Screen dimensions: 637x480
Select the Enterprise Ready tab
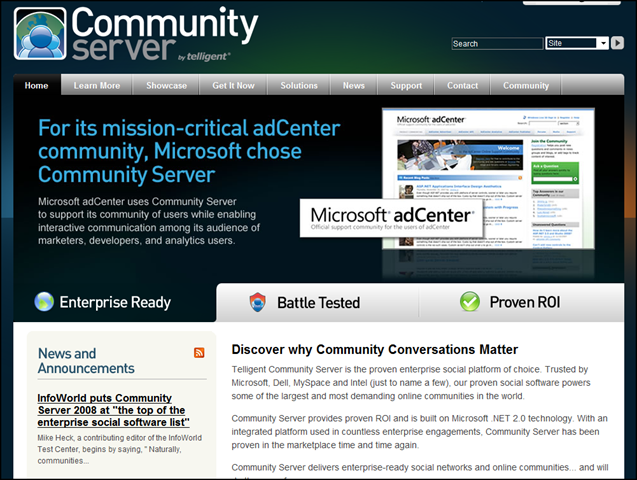point(114,302)
